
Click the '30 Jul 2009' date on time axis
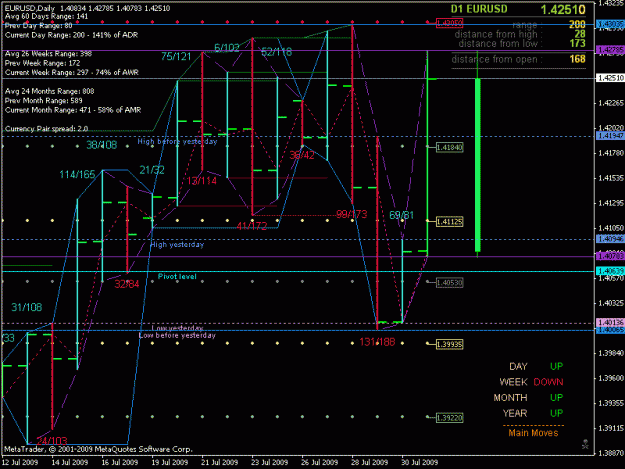(x=419, y=463)
